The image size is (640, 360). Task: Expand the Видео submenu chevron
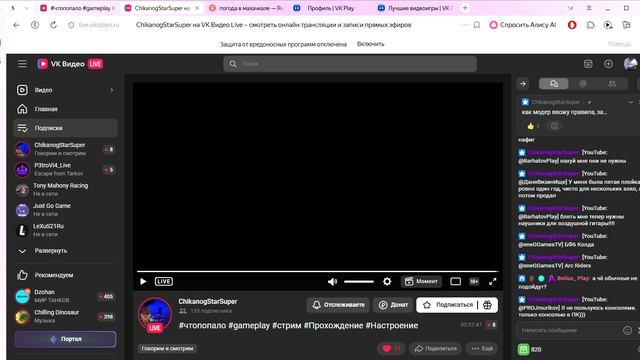[111, 90]
